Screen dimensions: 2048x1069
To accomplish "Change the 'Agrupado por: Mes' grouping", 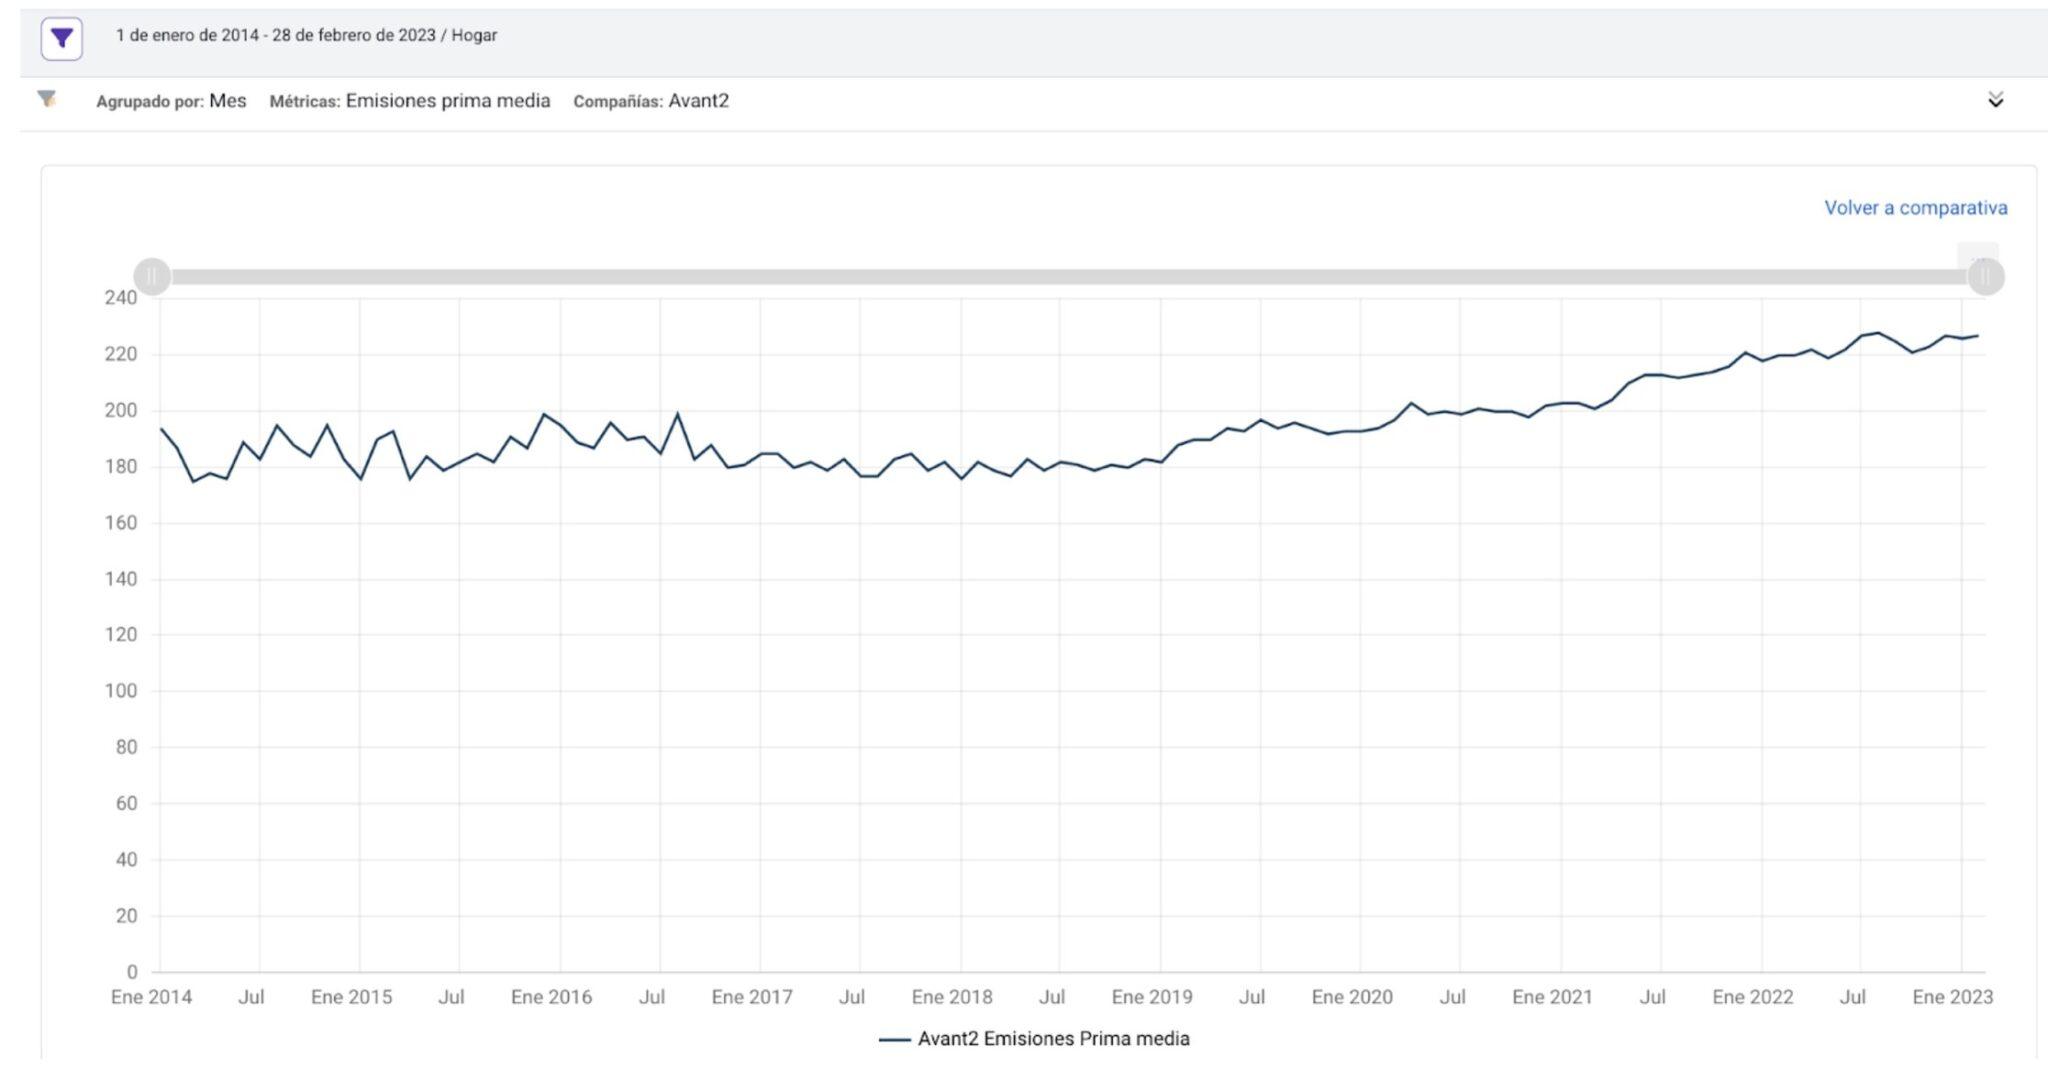I will tap(171, 101).
